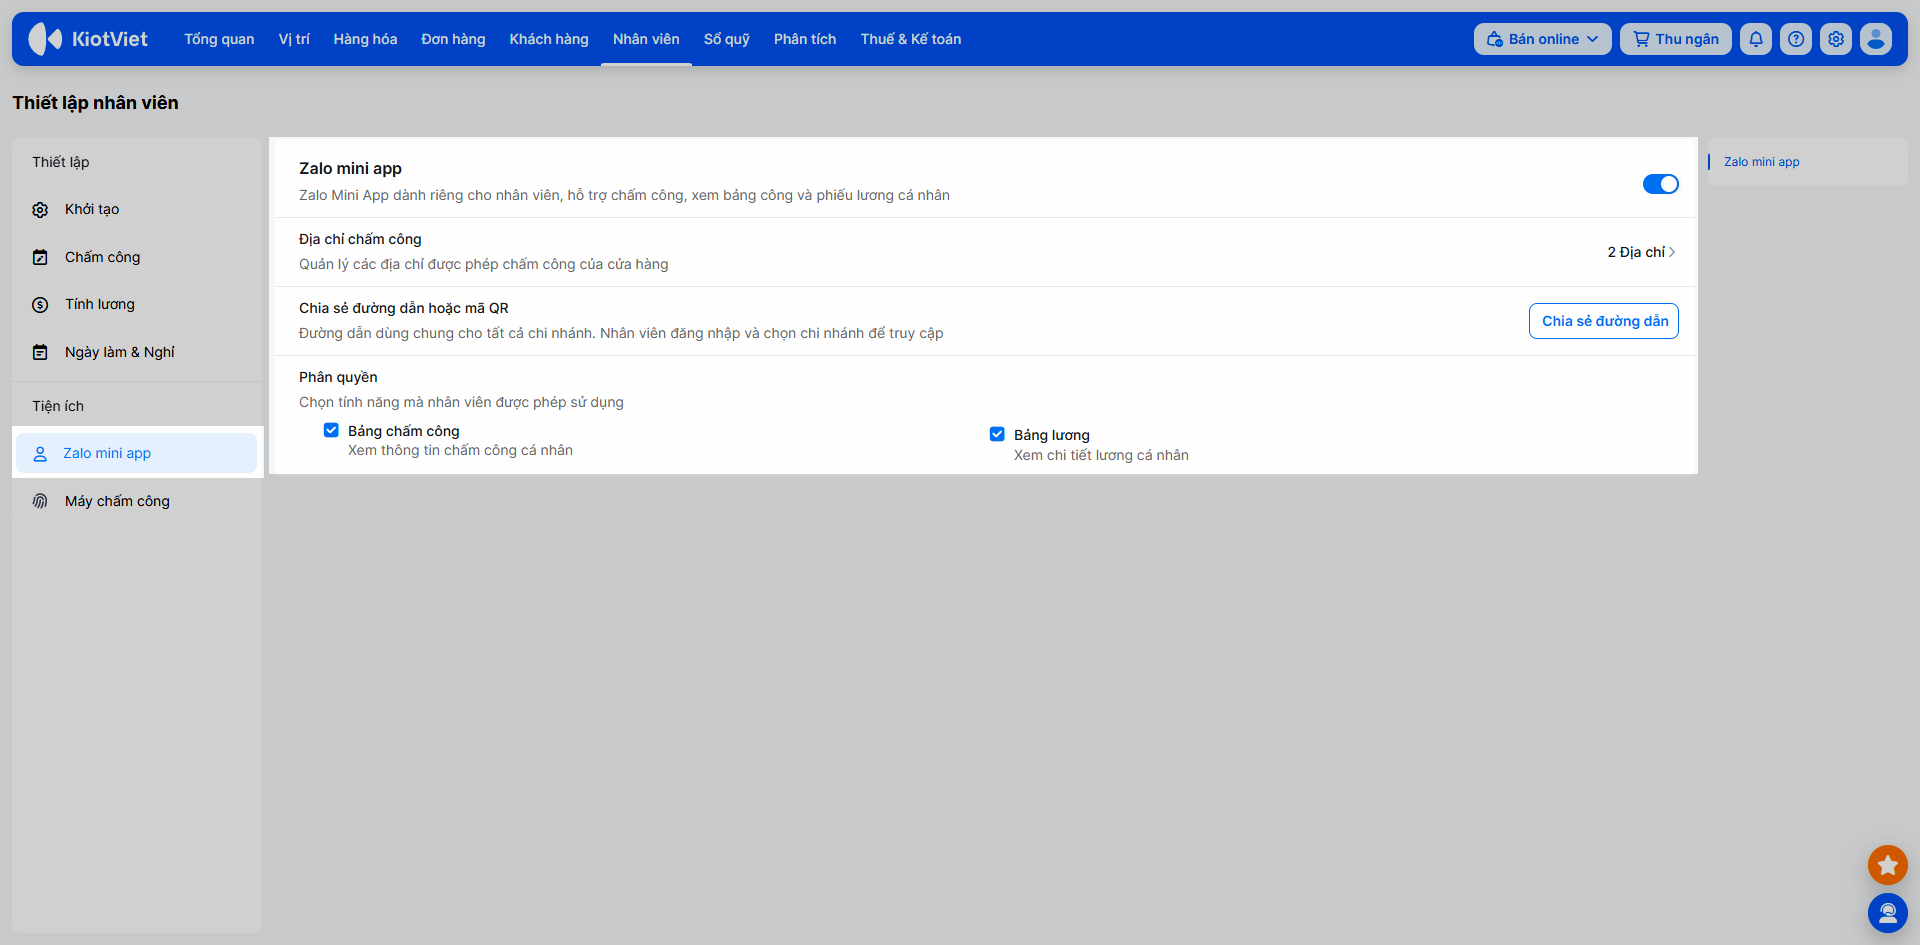Open the Sổ quỹ menu
Image resolution: width=1920 pixels, height=945 pixels.
pos(727,39)
